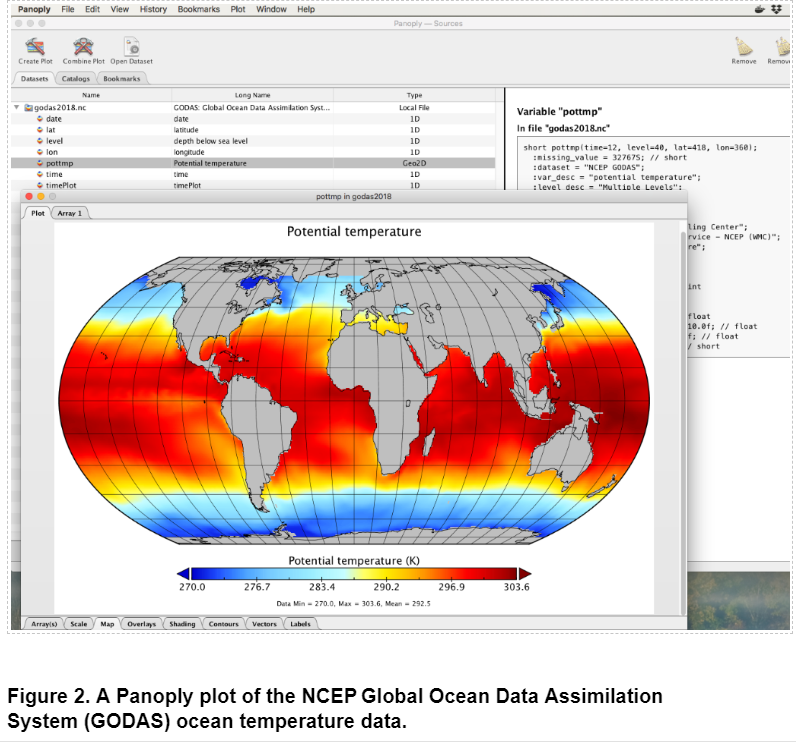This screenshot has height=745, width=796.
Task: Click the variable icon beside lat
Action: (x=40, y=130)
